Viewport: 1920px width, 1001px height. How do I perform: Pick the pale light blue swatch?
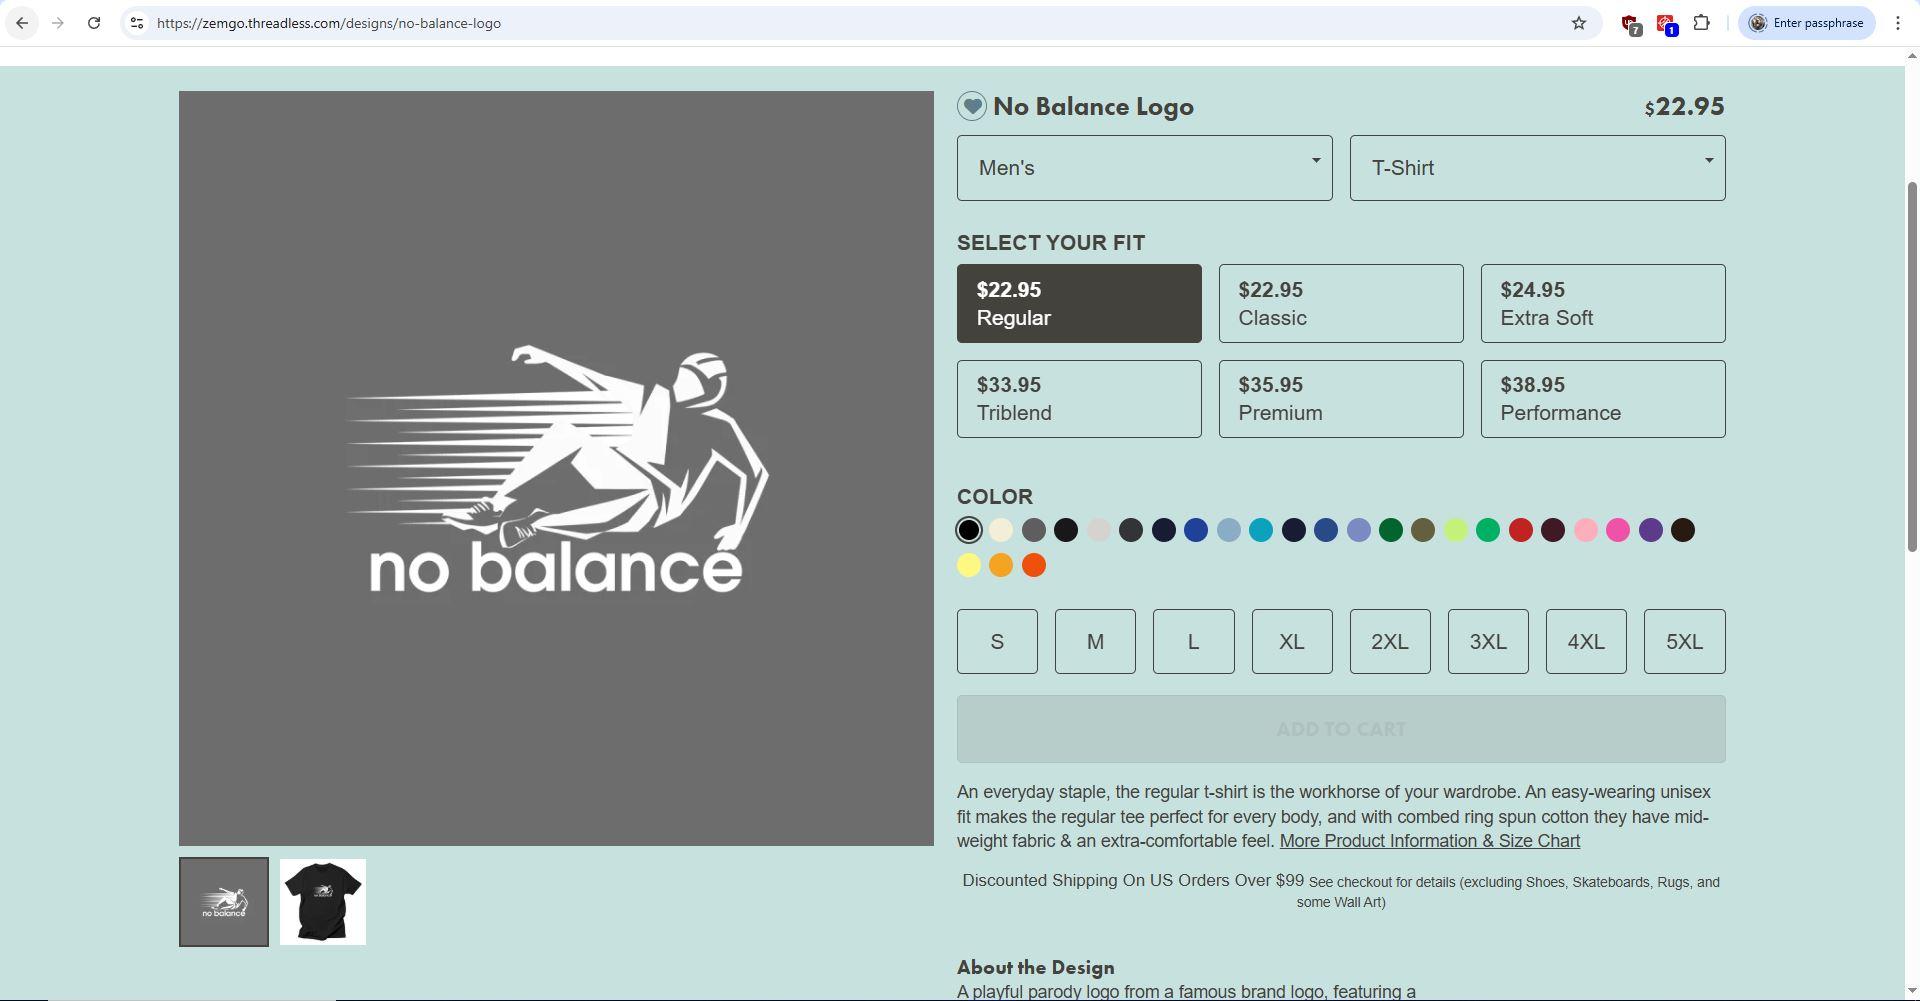[x=1229, y=530]
